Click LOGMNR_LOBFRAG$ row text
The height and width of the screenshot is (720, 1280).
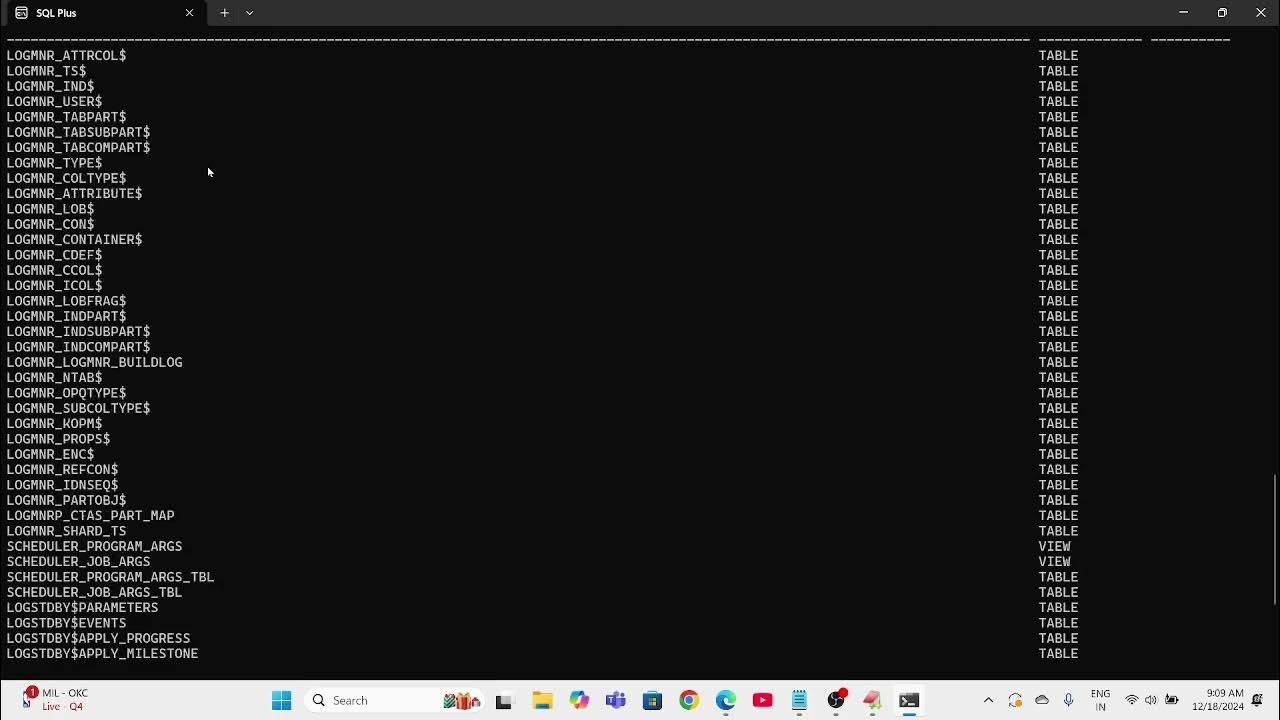[66, 301]
